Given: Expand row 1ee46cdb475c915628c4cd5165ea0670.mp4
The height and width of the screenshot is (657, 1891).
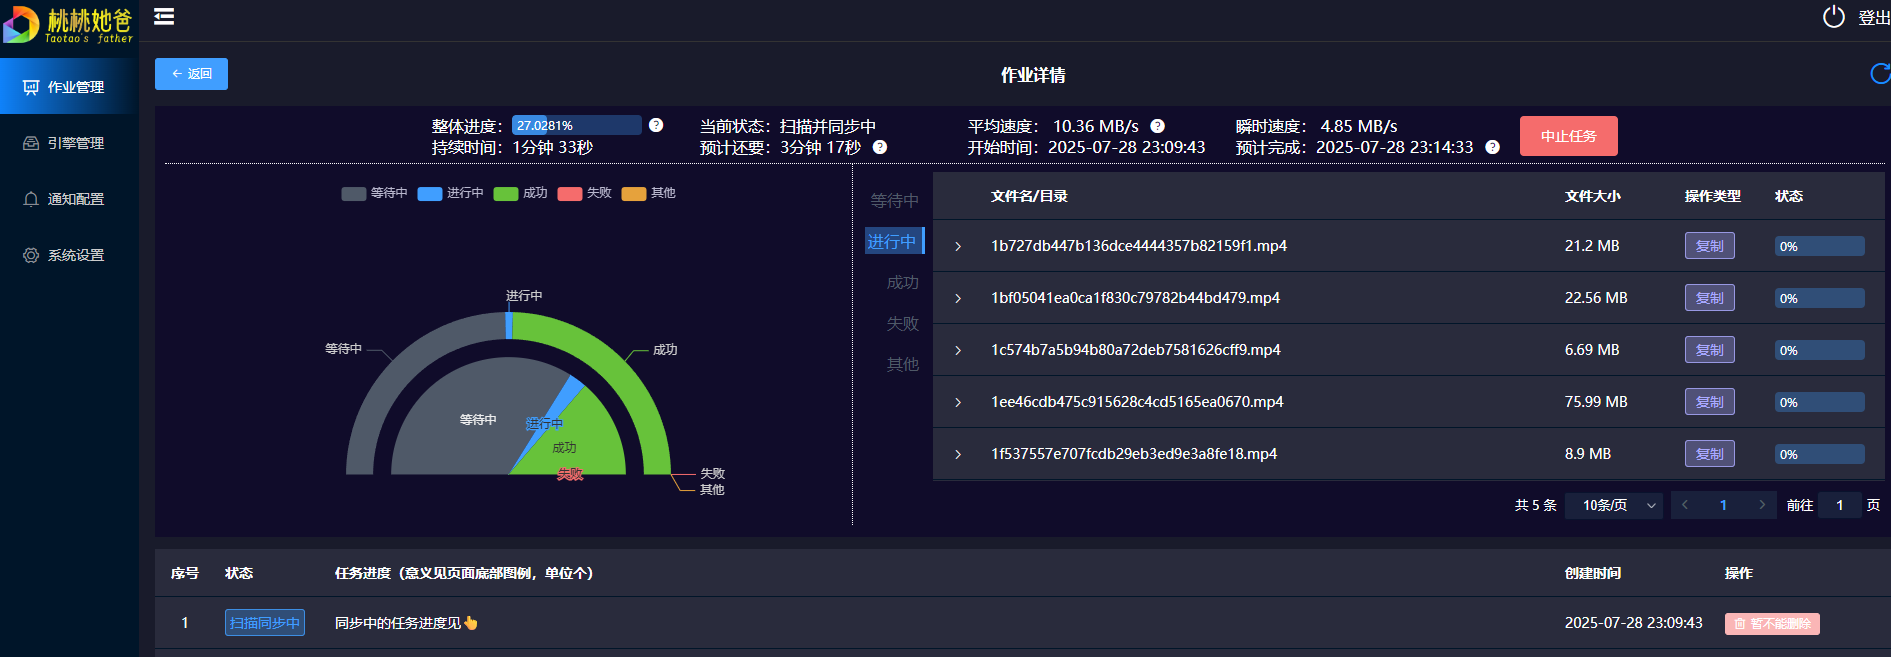Looking at the screenshot, I should pyautogui.click(x=958, y=402).
